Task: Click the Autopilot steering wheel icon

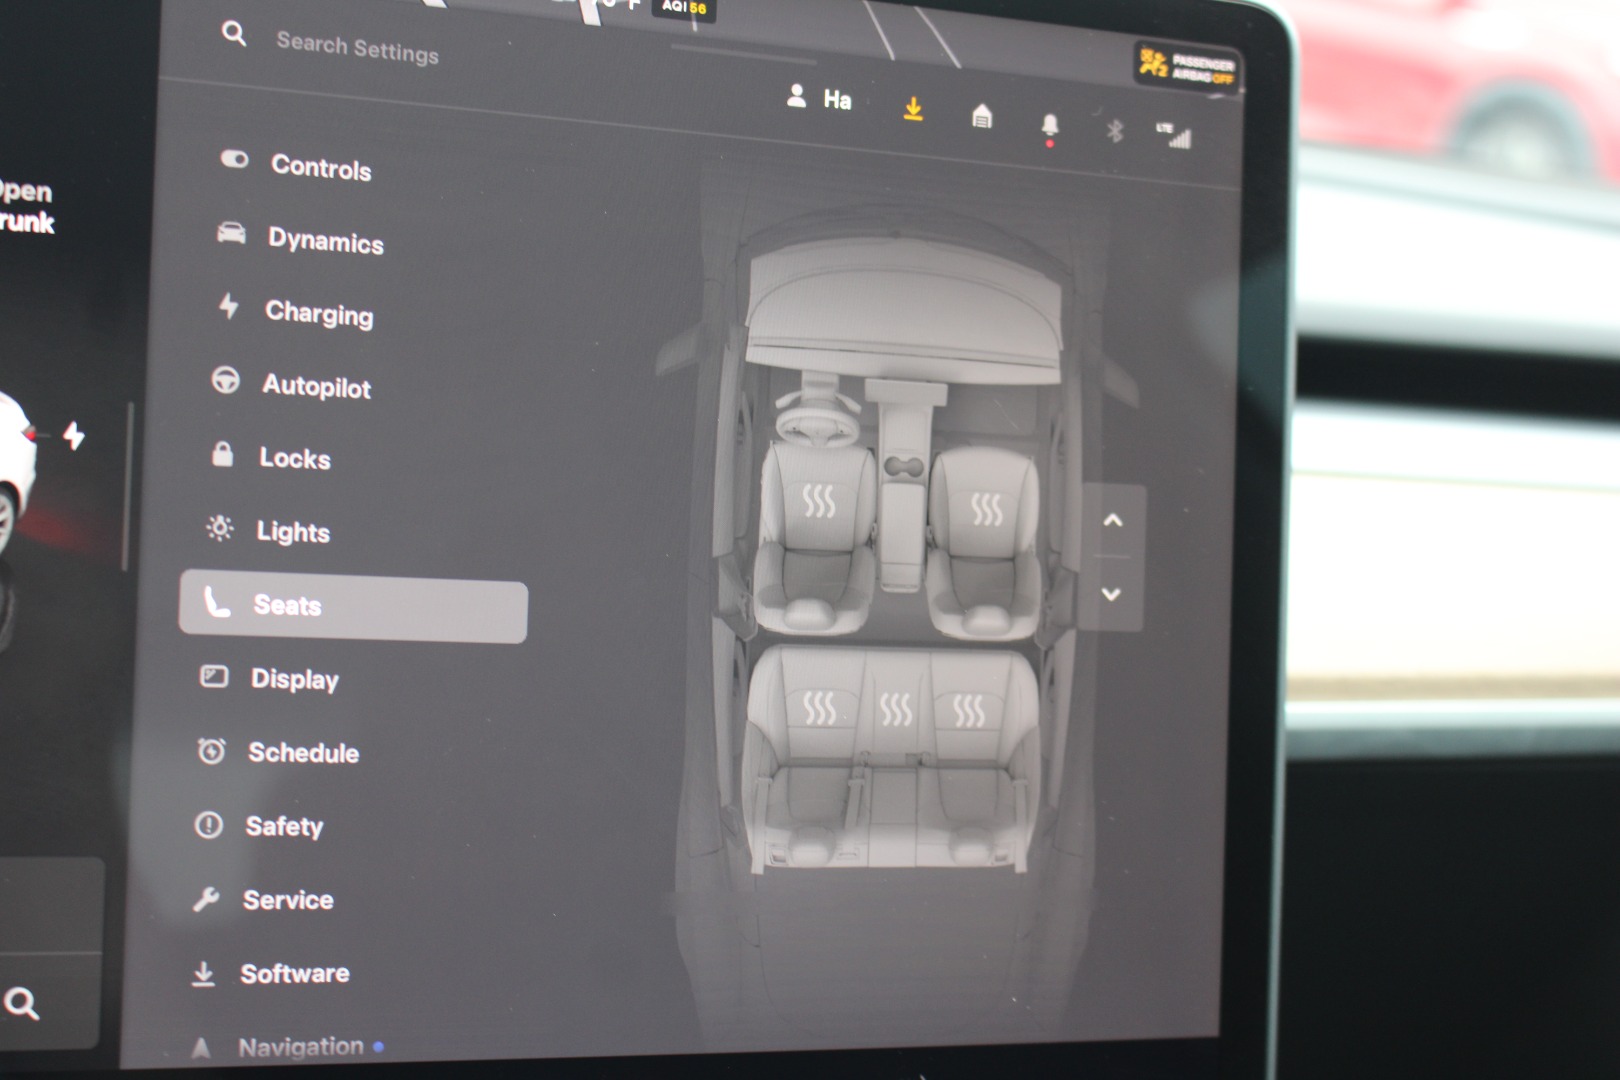Action: (x=225, y=380)
